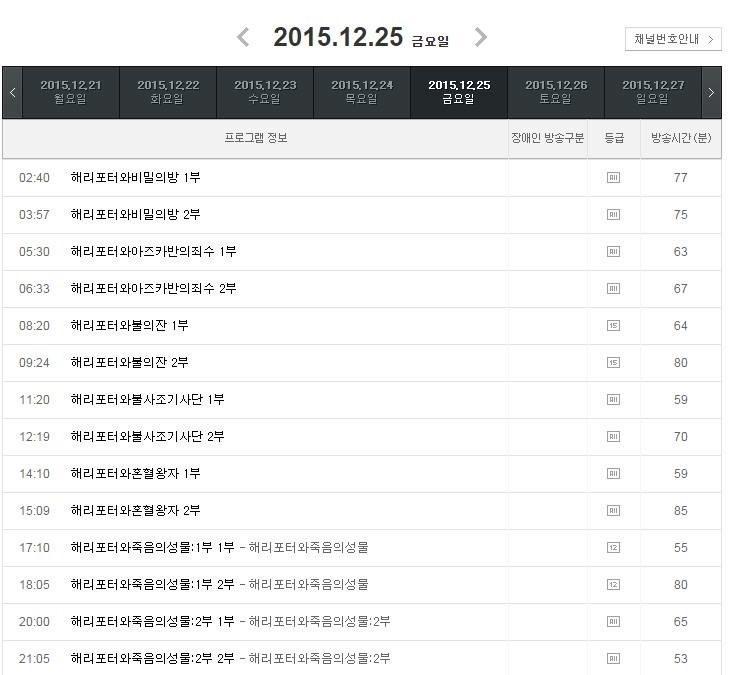Click the 15 rating icon for 09:24 program

(x=613, y=362)
